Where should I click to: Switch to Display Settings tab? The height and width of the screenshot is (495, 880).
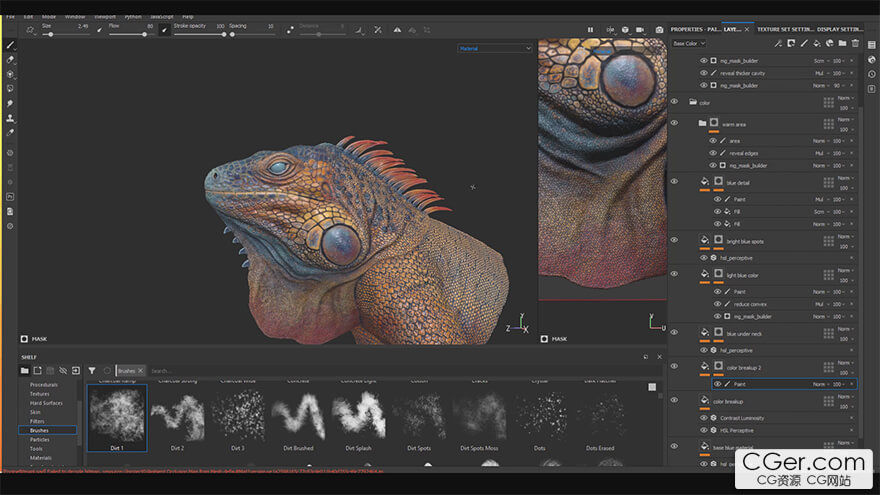[840, 29]
